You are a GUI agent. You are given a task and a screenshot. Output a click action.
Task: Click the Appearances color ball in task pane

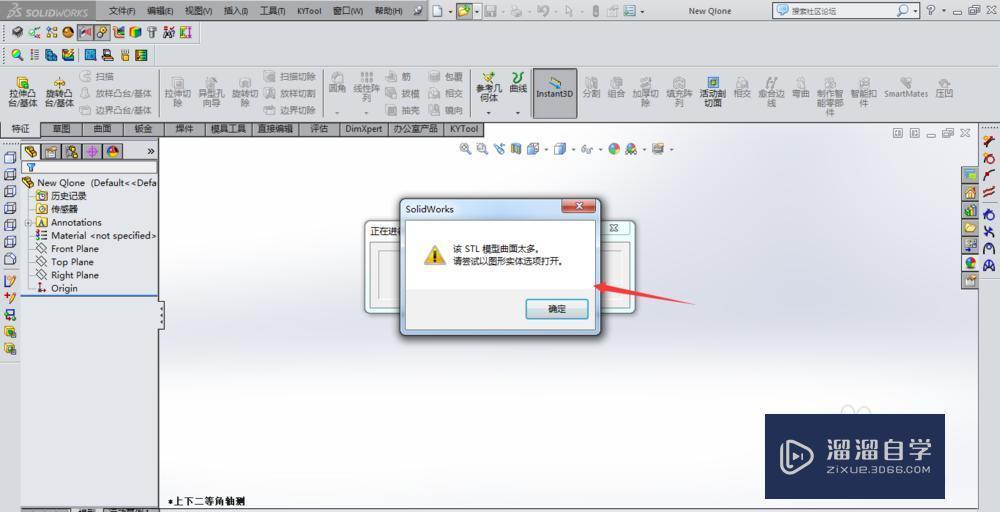click(970, 263)
